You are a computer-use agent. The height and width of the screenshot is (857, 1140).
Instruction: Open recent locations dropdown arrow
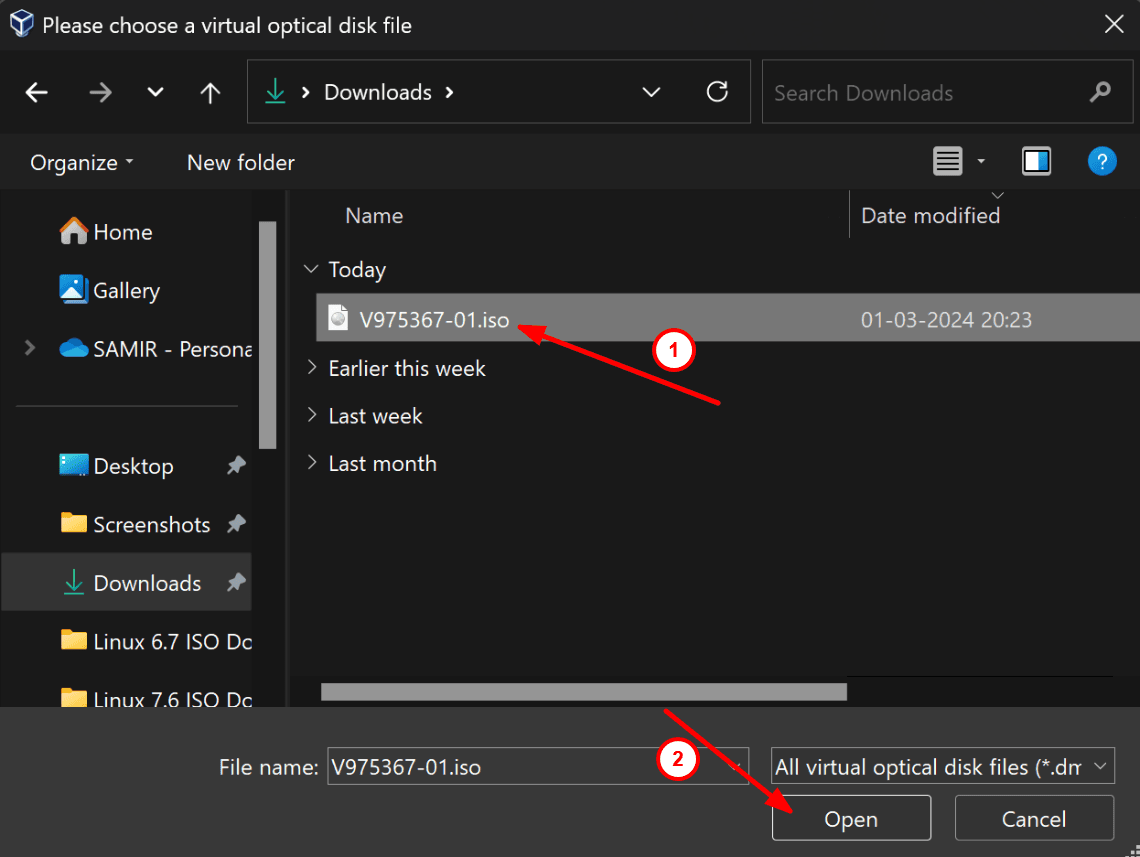pos(155,92)
